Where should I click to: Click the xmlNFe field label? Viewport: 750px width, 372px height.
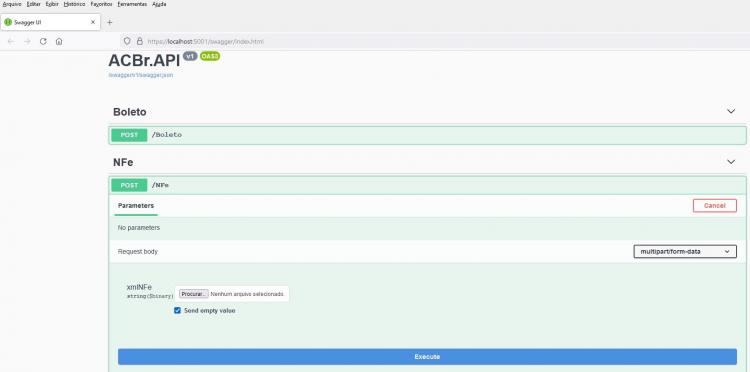(x=139, y=287)
